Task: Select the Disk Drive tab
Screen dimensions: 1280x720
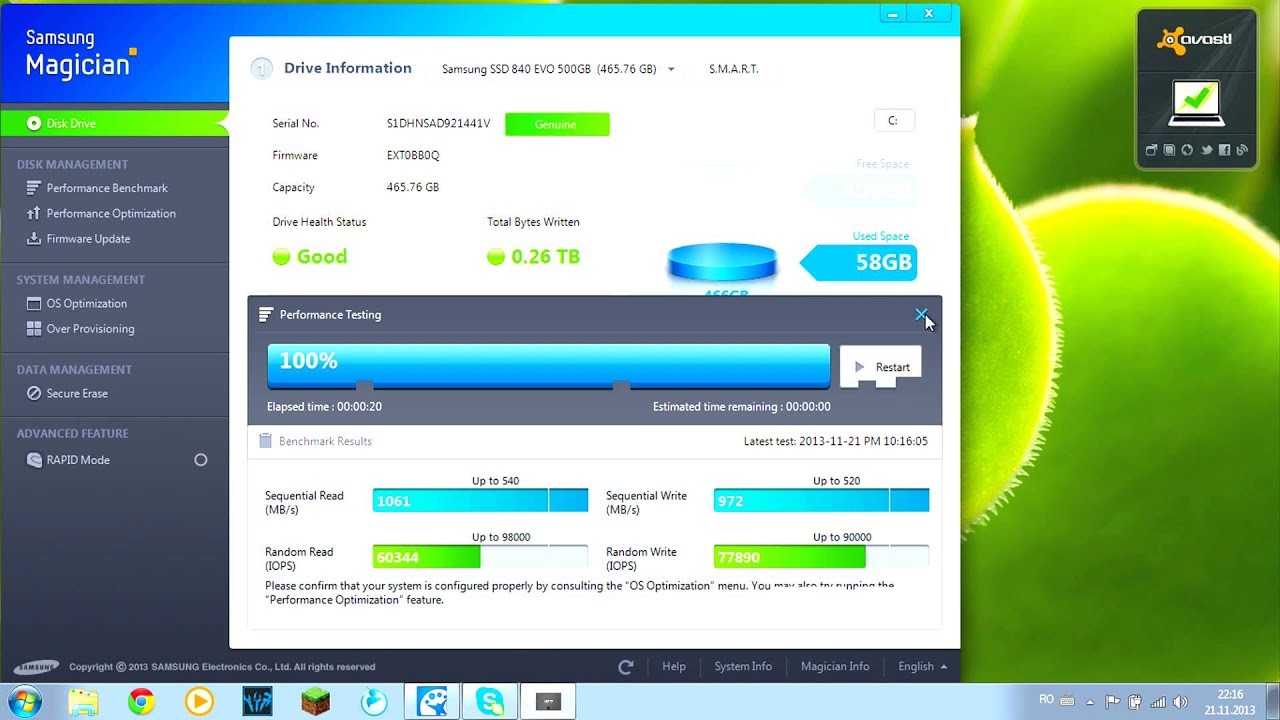Action: [114, 123]
